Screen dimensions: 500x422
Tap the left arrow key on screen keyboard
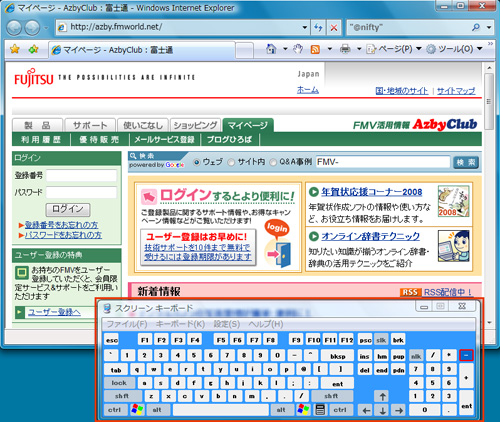(x=366, y=410)
